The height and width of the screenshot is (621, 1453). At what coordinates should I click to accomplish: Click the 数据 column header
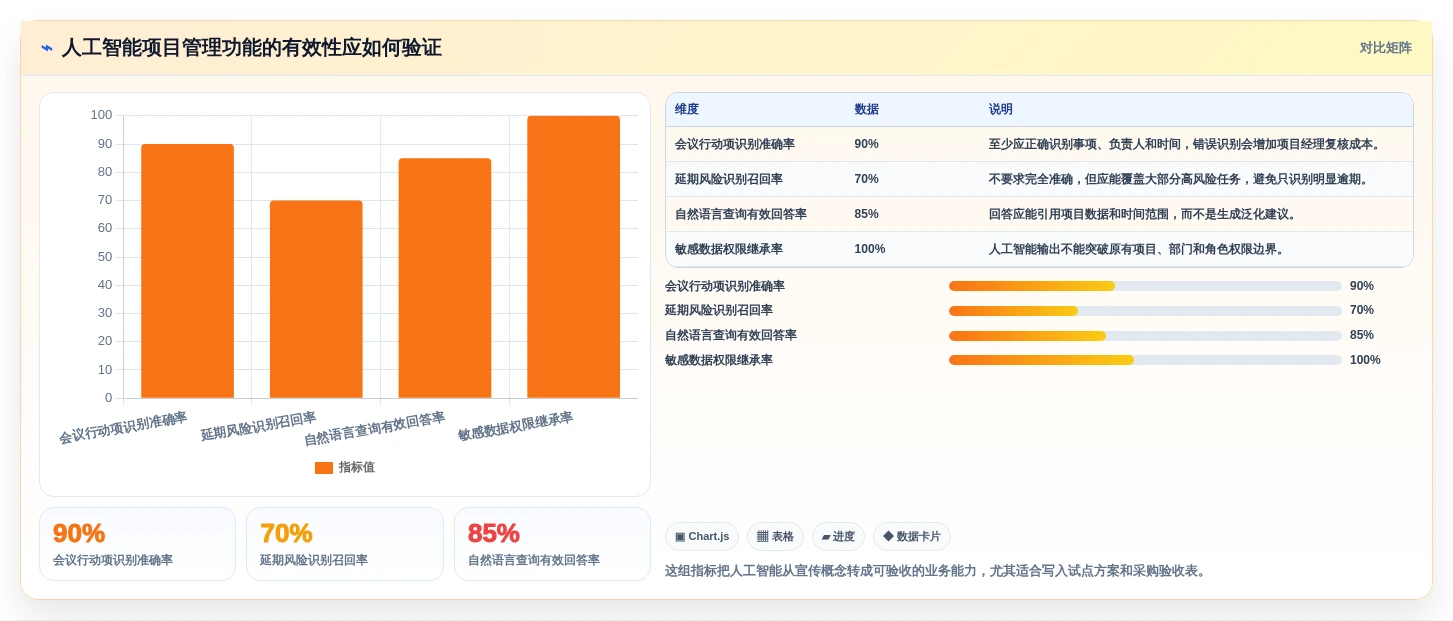(866, 110)
